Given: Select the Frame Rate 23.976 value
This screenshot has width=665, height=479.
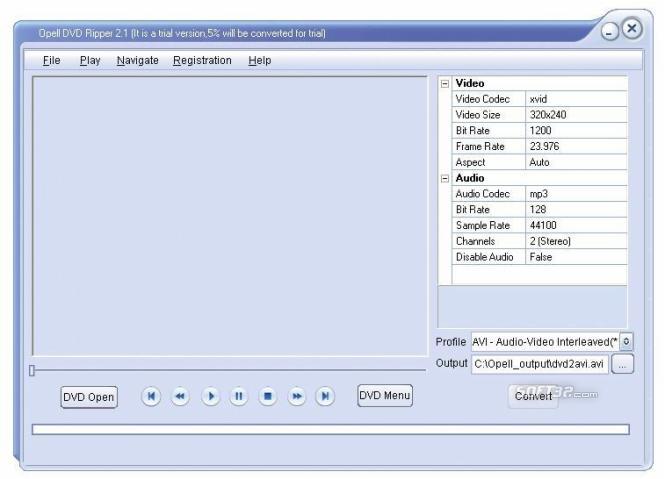Looking at the screenshot, I should 576,146.
